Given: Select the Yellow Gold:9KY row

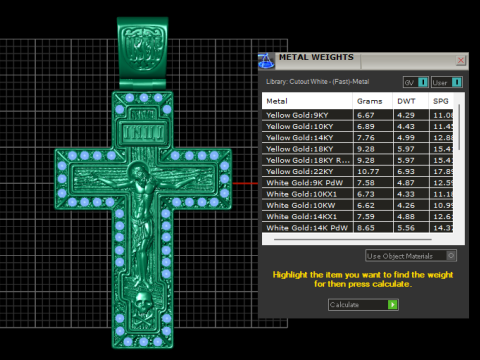Looking at the screenshot, I should 357,115.
